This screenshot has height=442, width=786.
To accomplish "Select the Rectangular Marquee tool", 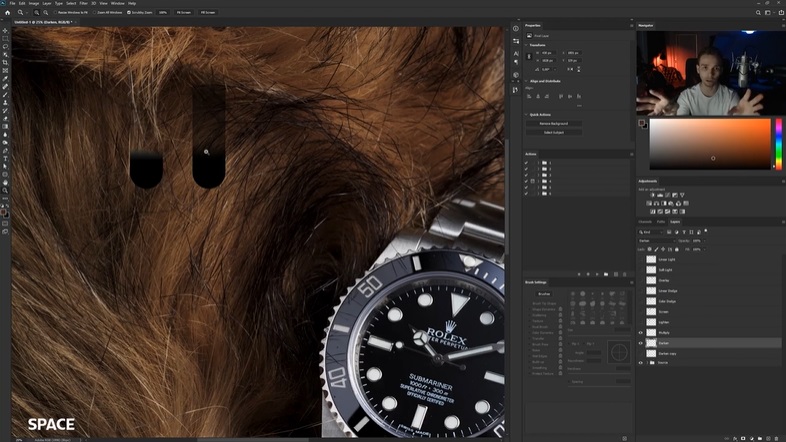I will (x=6, y=39).
